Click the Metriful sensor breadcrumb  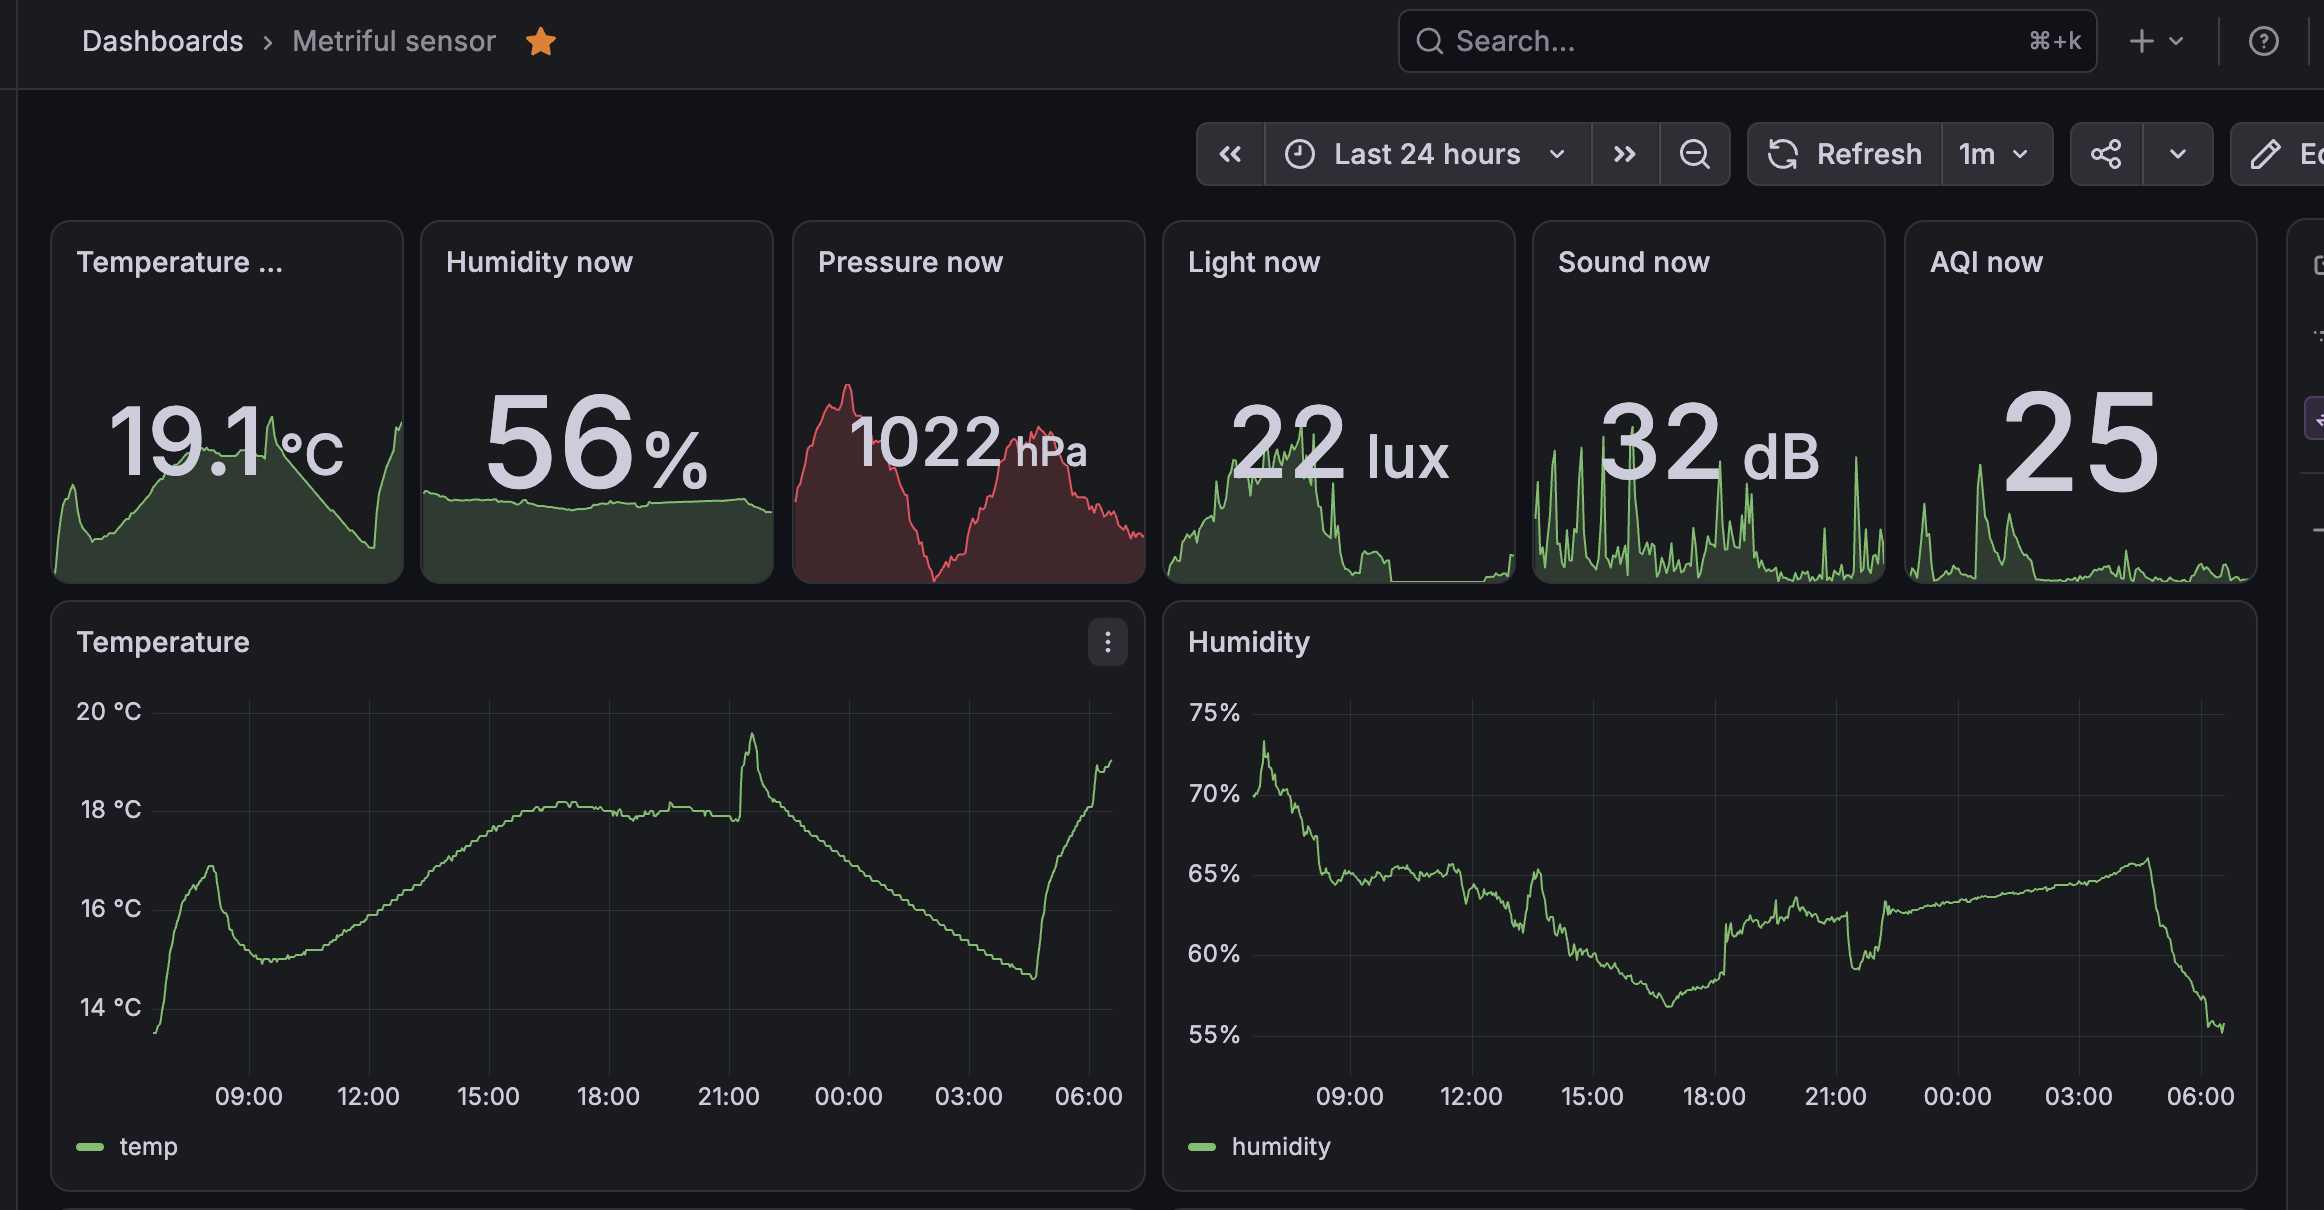coord(394,41)
